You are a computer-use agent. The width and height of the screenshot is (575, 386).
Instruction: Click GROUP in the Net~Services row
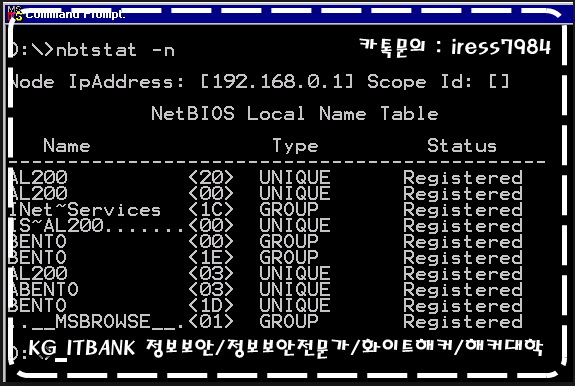pos(289,210)
